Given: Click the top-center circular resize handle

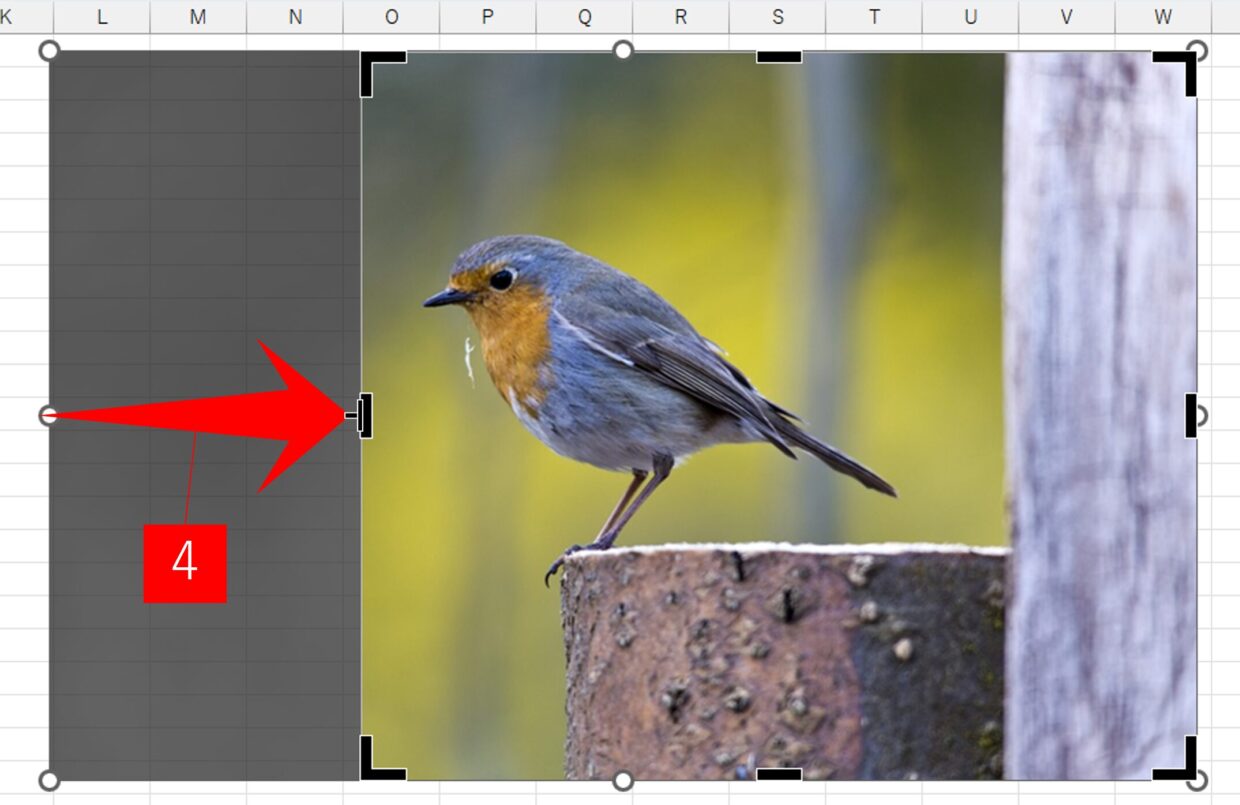Looking at the screenshot, I should tap(623, 50).
